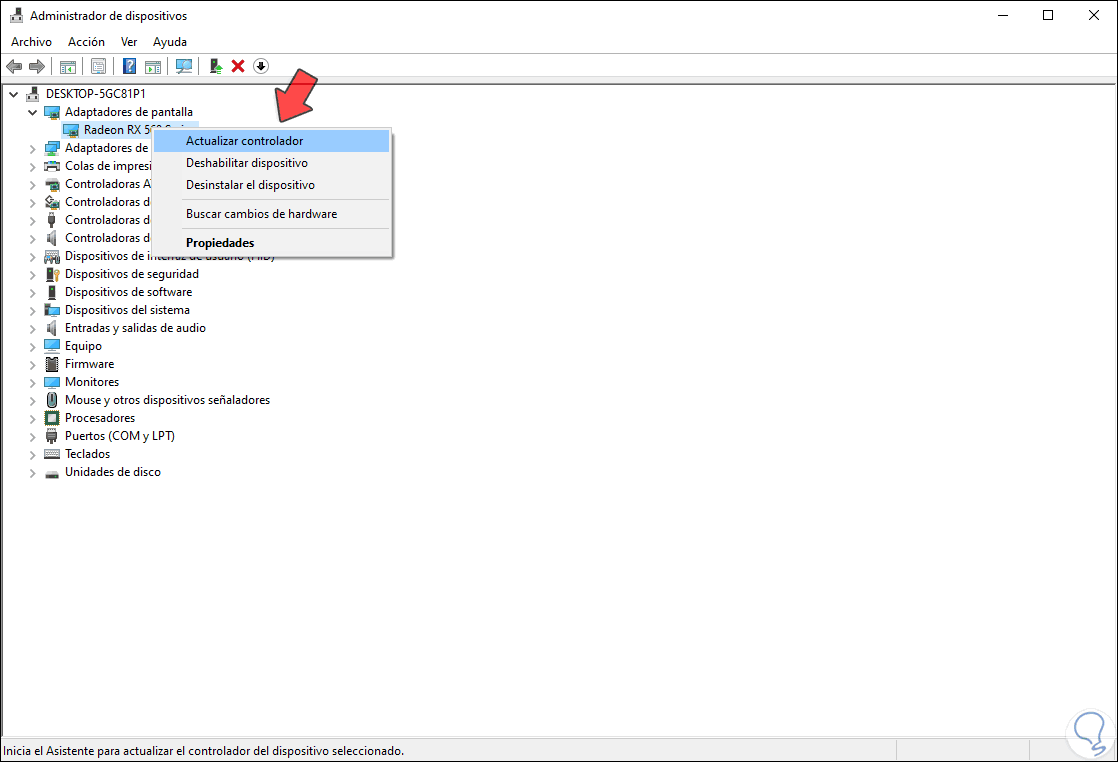Open the Acción menu in menu bar
Image resolution: width=1118 pixels, height=762 pixels.
click(x=86, y=42)
